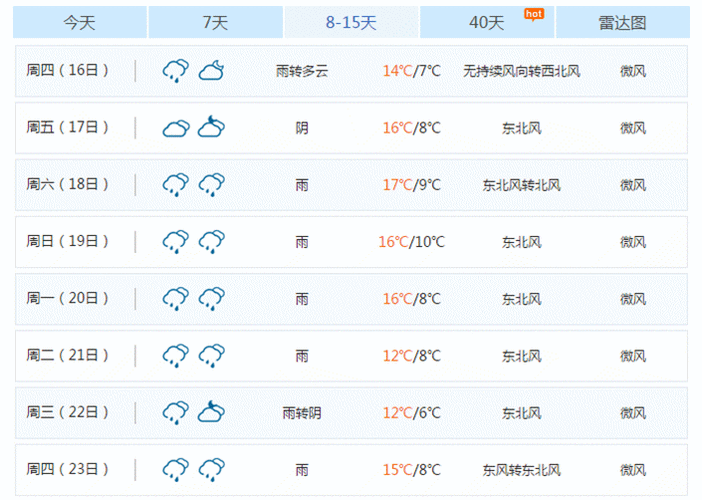
Task: Select the date 周四（16日）
Action: coord(68,70)
